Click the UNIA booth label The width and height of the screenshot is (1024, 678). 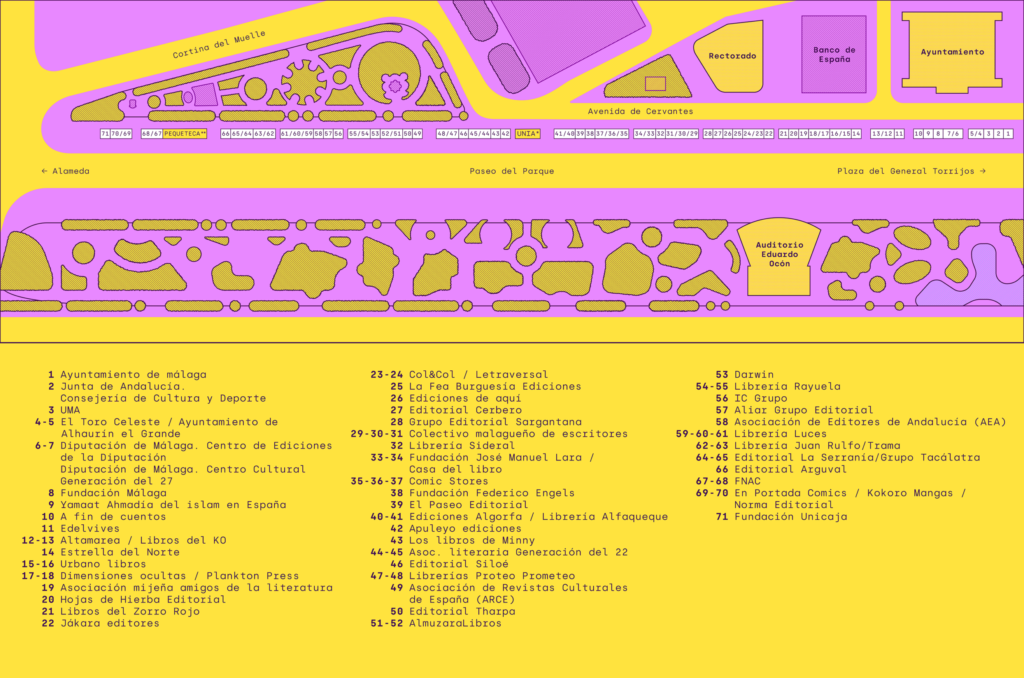pos(528,134)
